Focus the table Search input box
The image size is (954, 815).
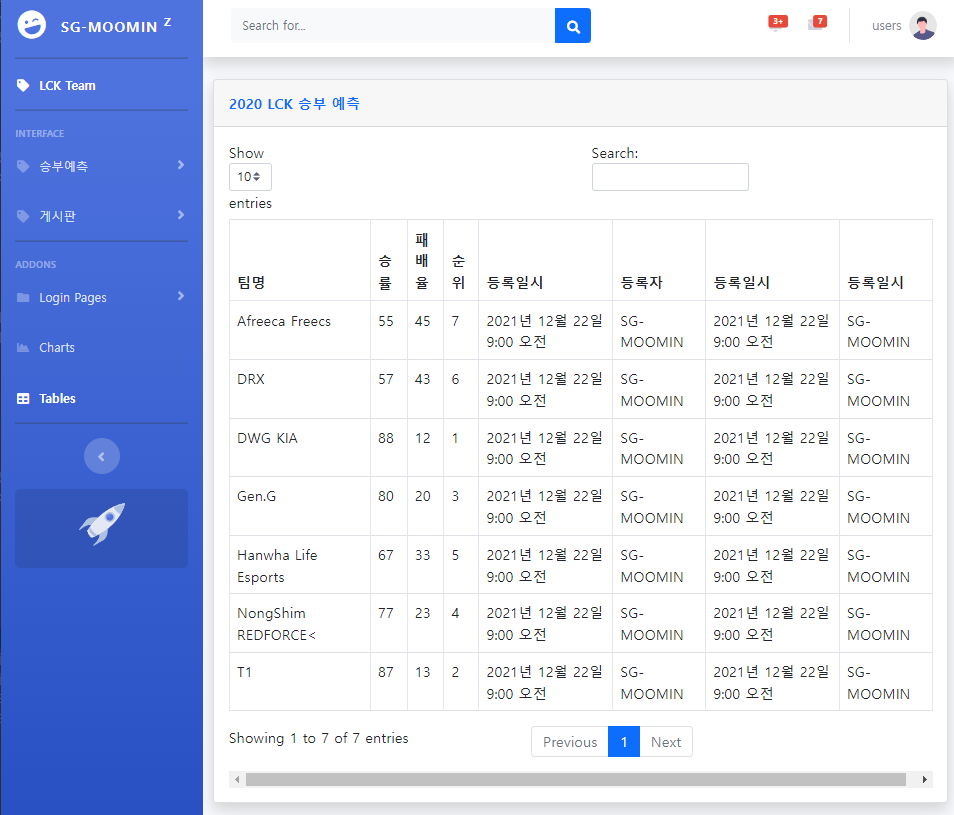click(670, 177)
